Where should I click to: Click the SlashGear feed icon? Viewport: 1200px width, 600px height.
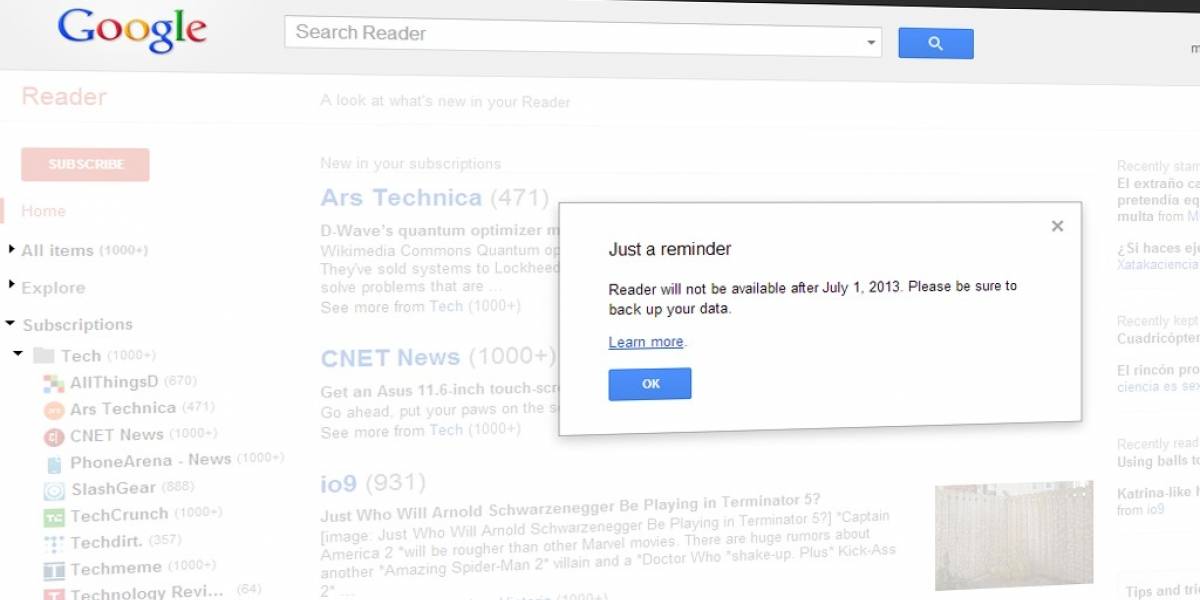[54, 491]
